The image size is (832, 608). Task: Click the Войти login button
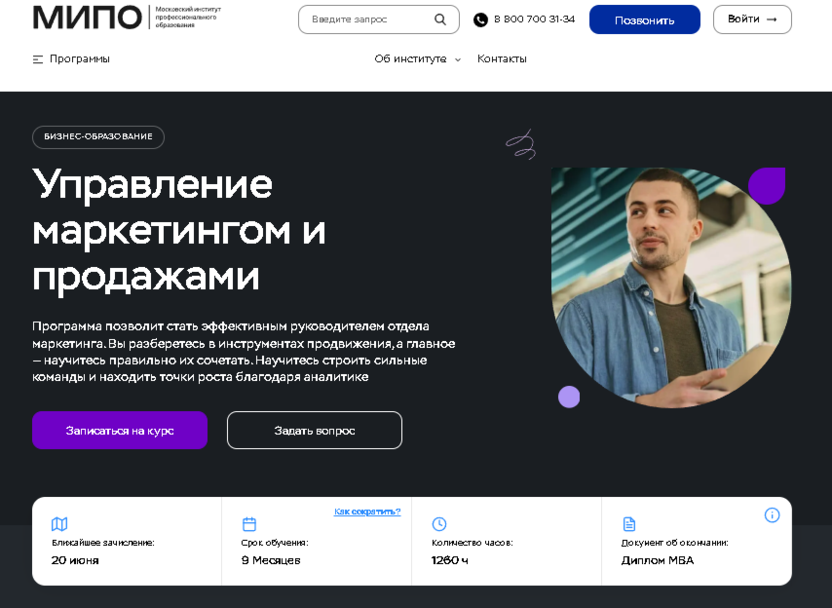tap(752, 20)
